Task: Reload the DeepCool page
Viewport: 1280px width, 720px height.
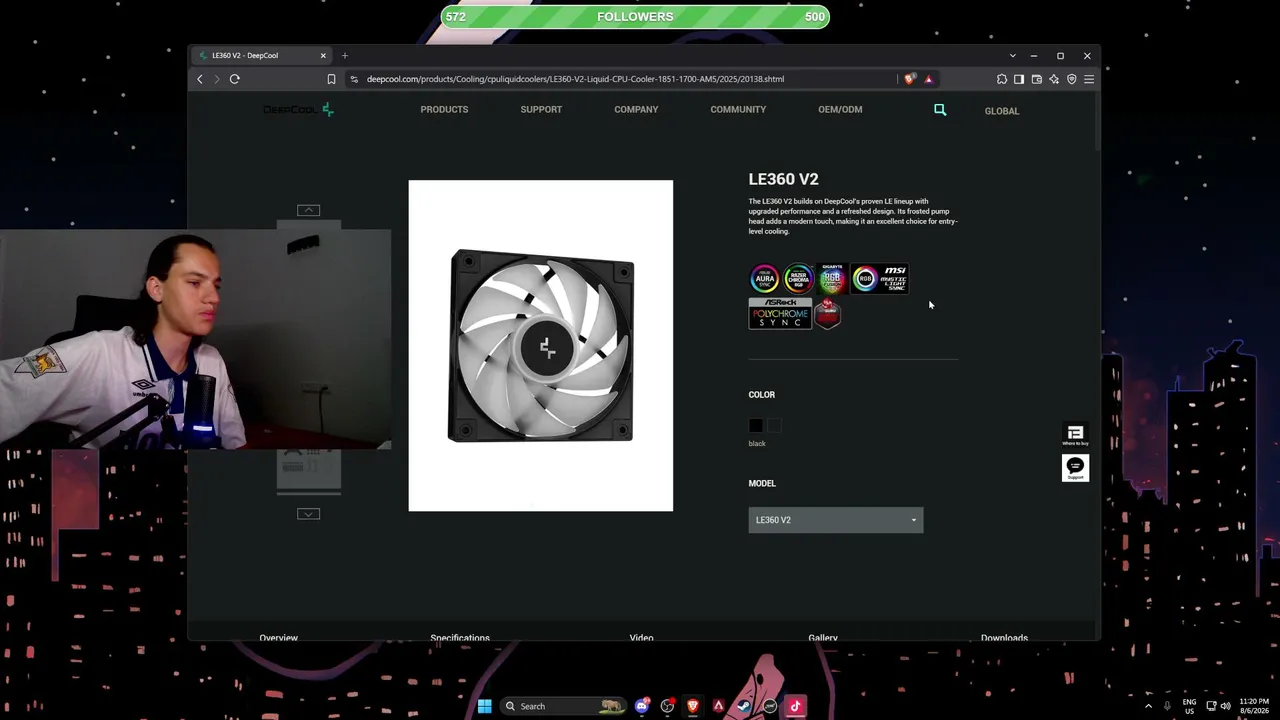Action: coord(235,79)
